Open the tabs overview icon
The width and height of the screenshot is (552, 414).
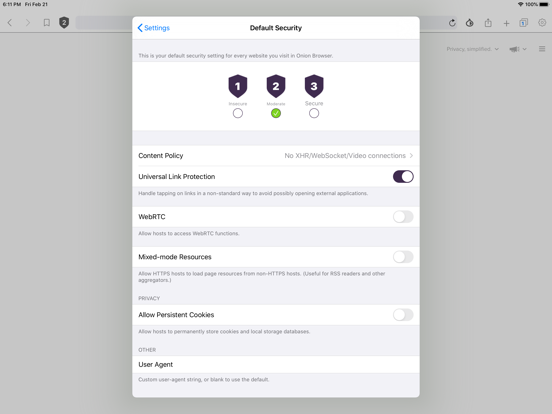(x=523, y=23)
